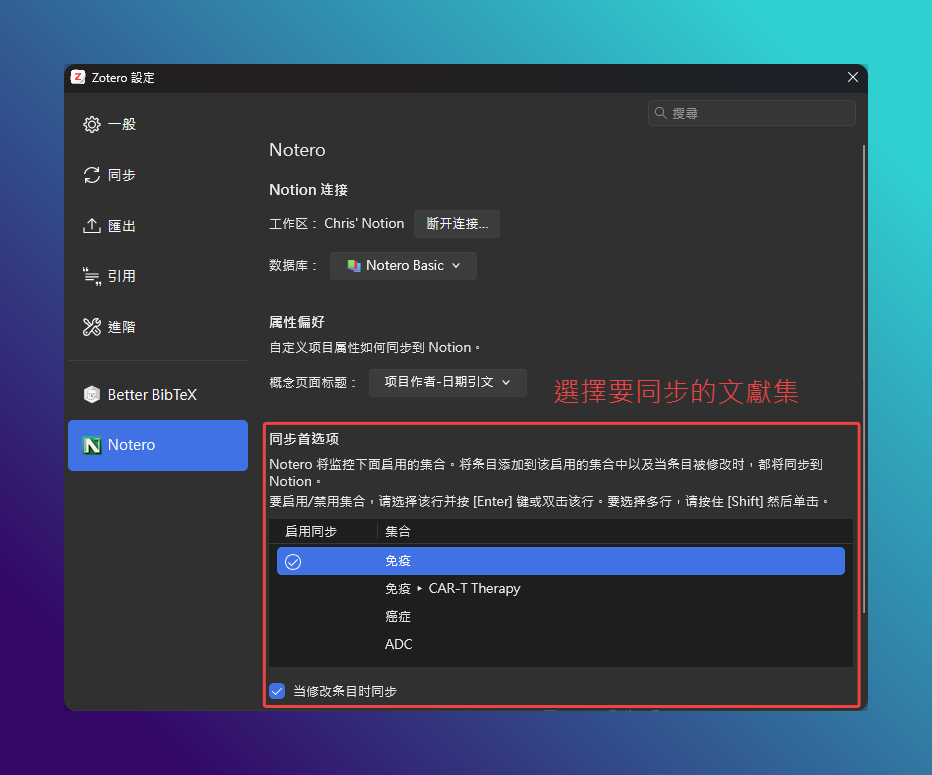The image size is (932, 775).
Task: Click the citation quote icon for 引用
Action: pyautogui.click(x=92, y=276)
